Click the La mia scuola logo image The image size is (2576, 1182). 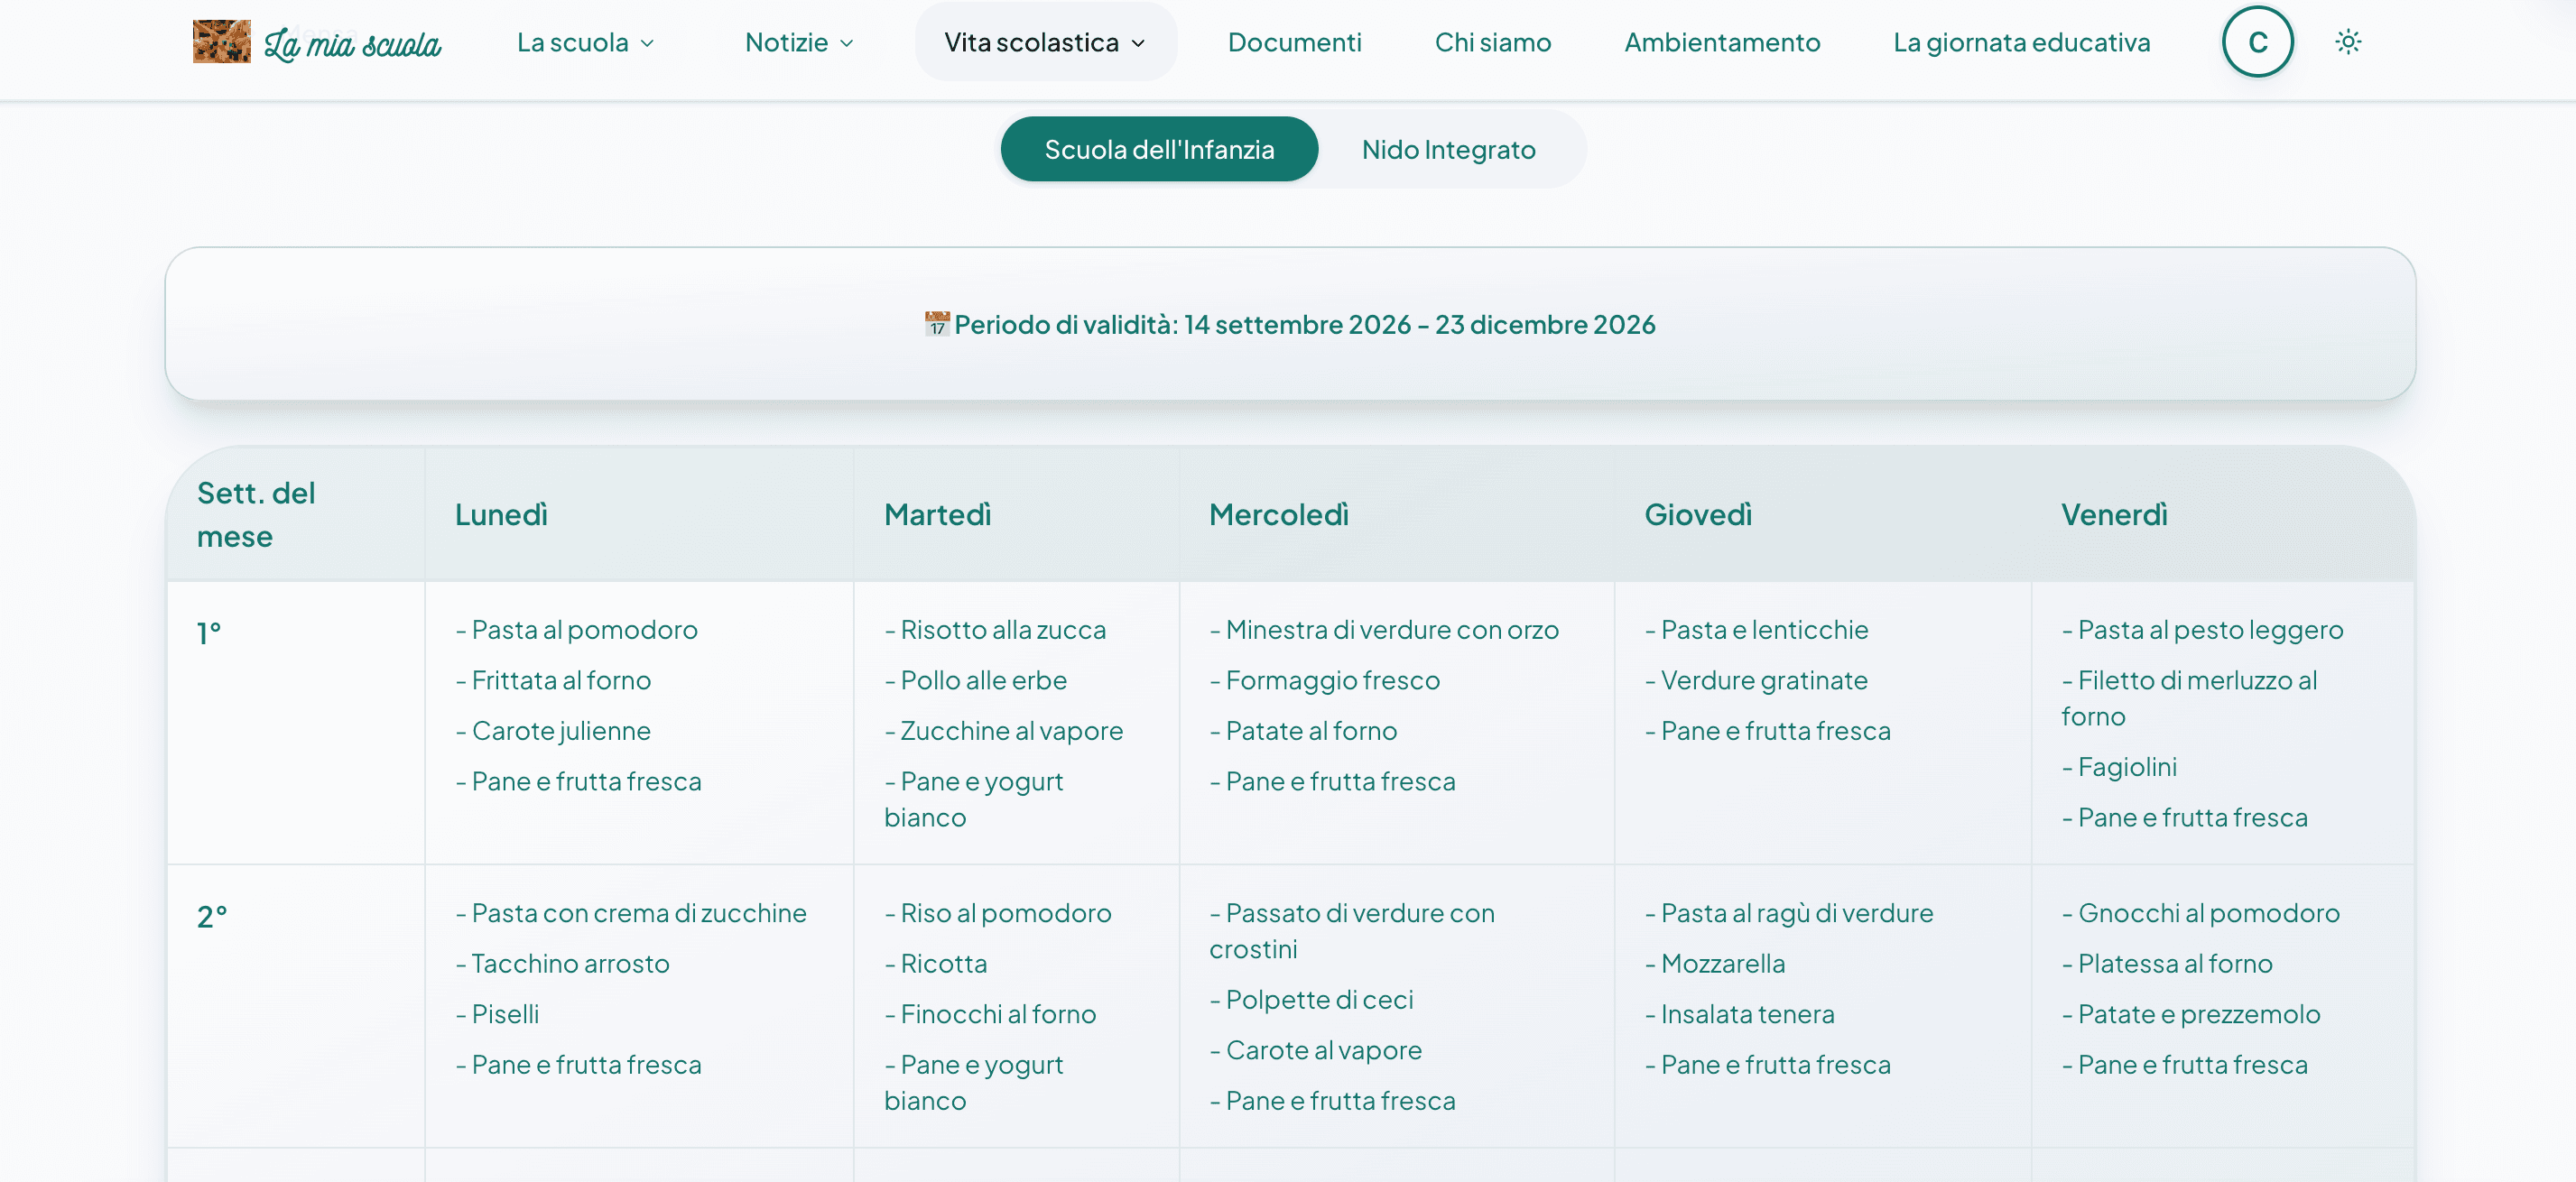[221, 41]
